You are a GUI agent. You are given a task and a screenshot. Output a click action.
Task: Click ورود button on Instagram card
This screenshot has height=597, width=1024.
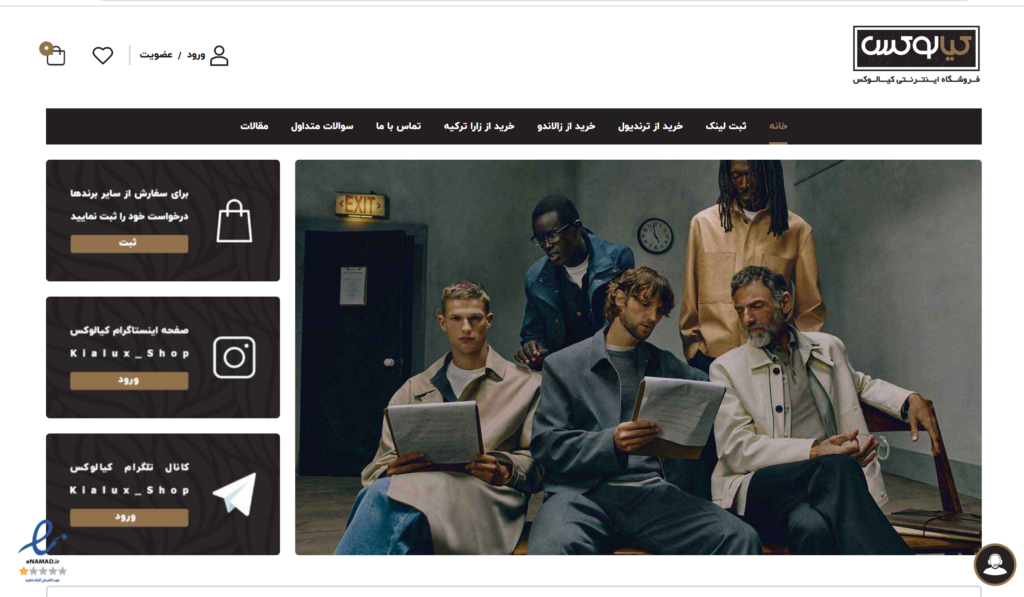[129, 381]
